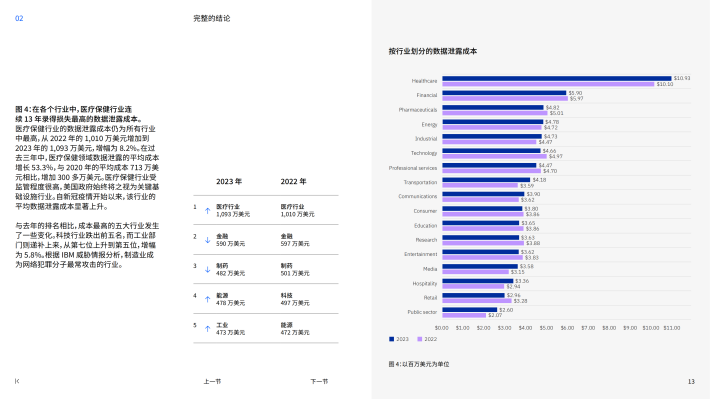Select the Healthcare 2023 bar

(557, 78)
